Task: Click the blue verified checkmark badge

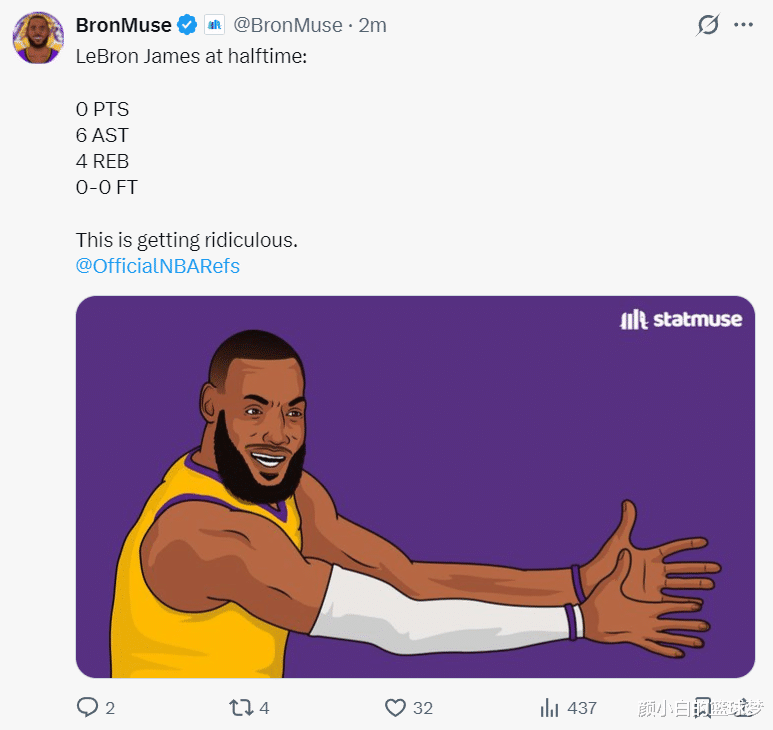Action: pos(187,25)
